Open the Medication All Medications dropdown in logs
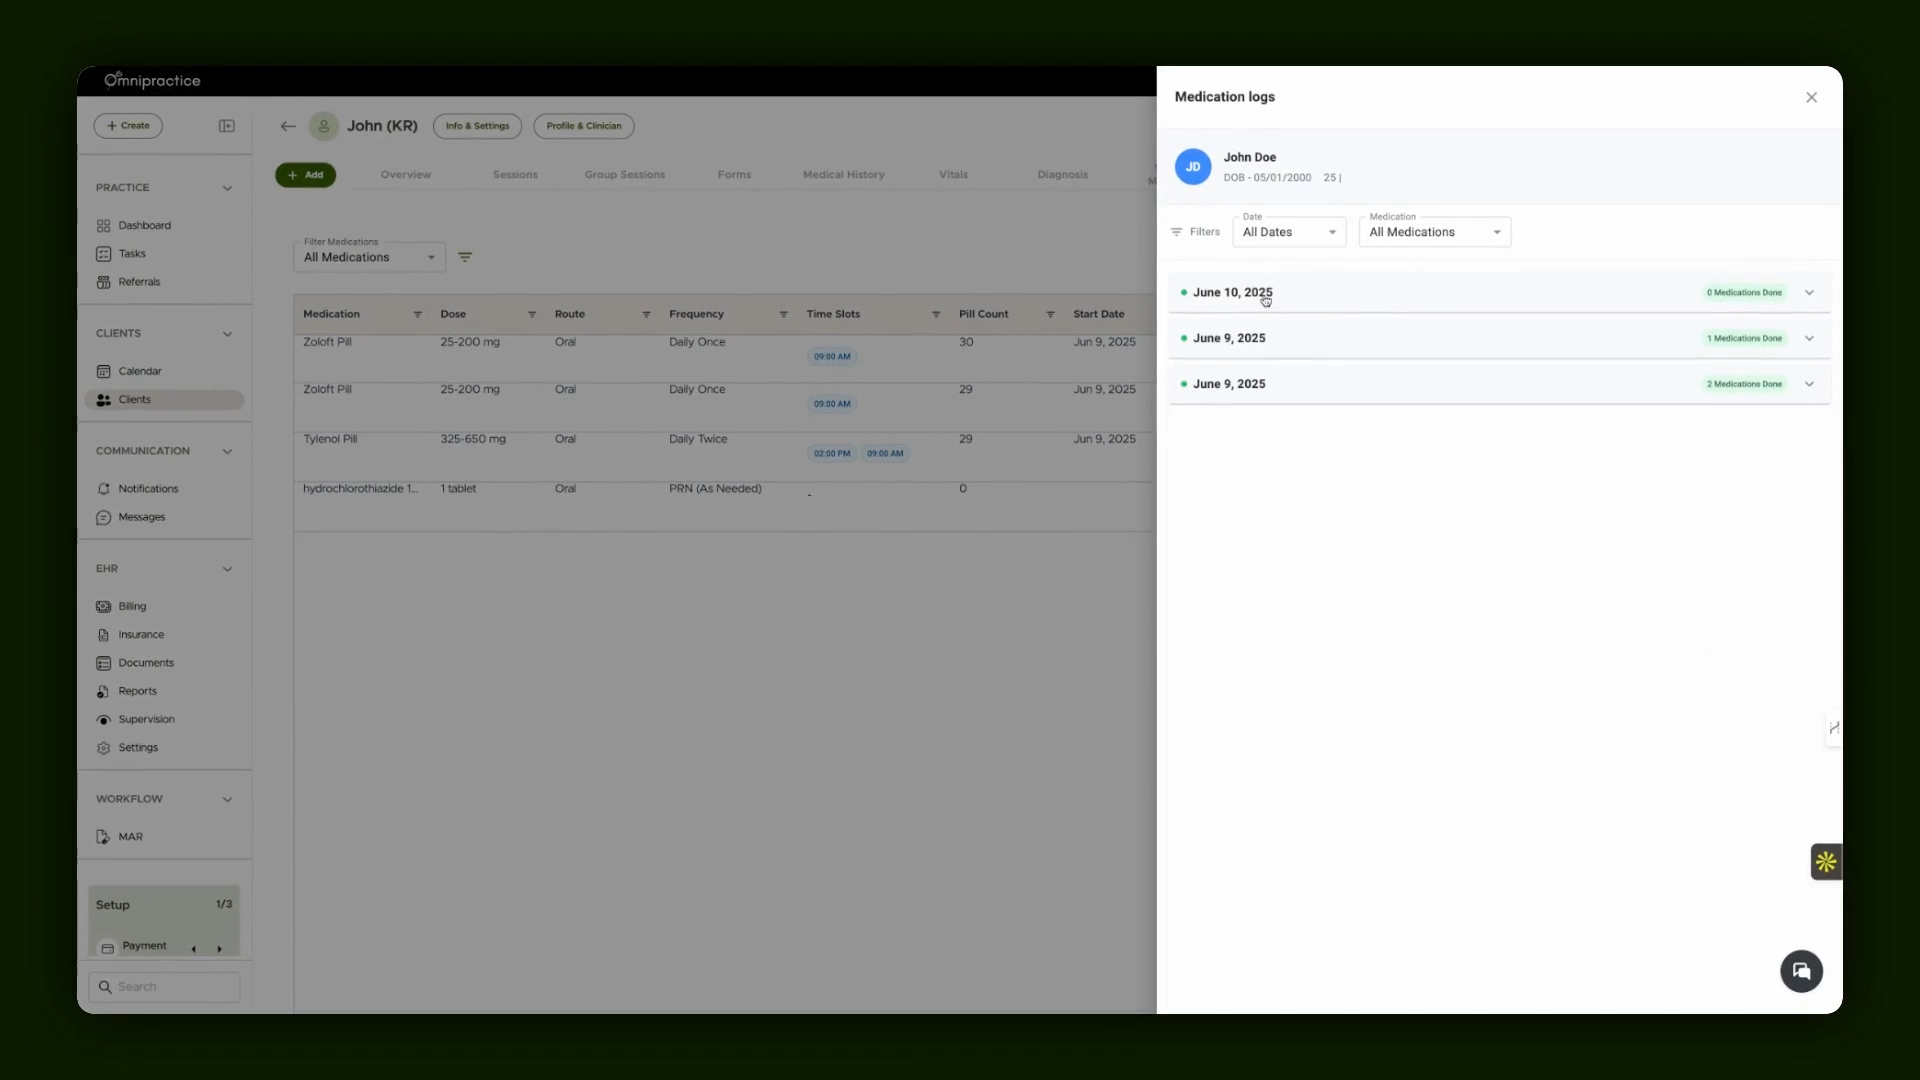The image size is (1920, 1080). (1435, 232)
